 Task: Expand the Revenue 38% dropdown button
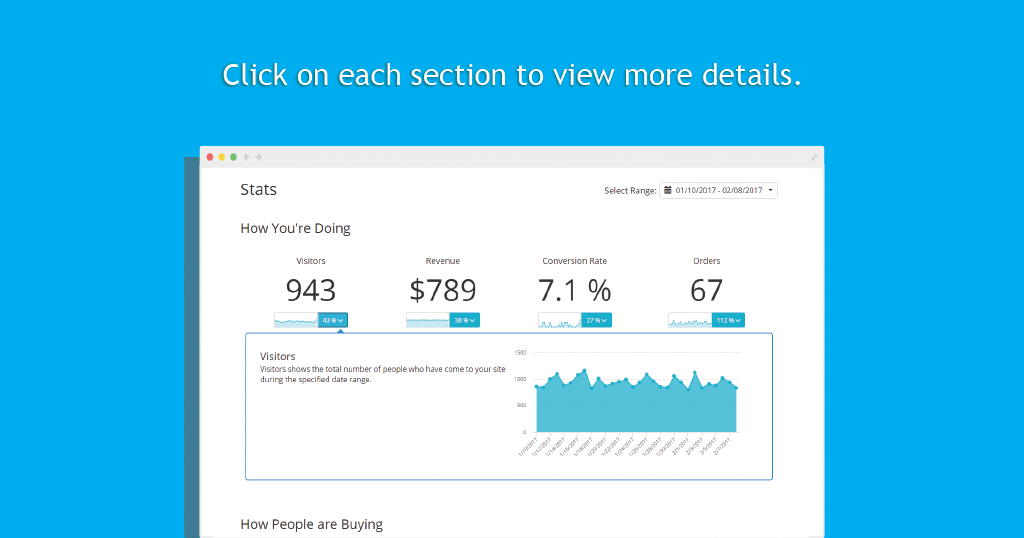coord(465,321)
